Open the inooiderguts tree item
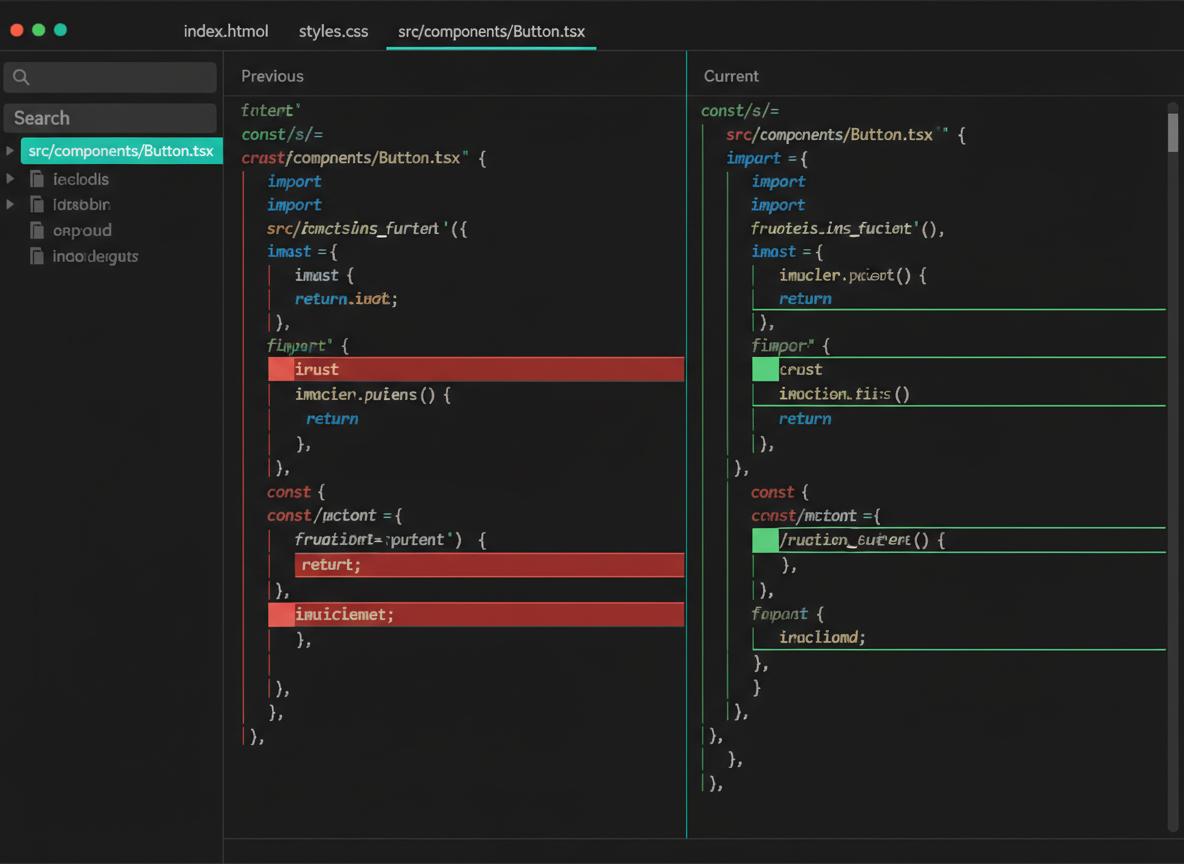This screenshot has width=1184, height=864. (95, 257)
